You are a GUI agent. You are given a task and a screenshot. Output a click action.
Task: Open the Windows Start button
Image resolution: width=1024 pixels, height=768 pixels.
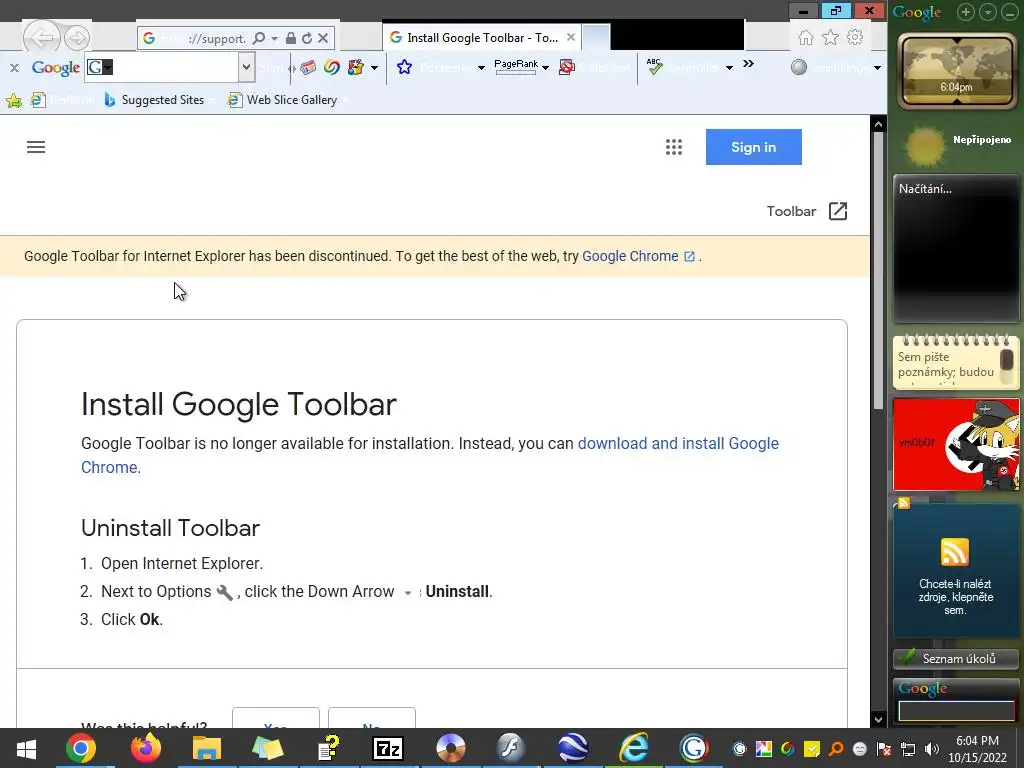click(26, 748)
